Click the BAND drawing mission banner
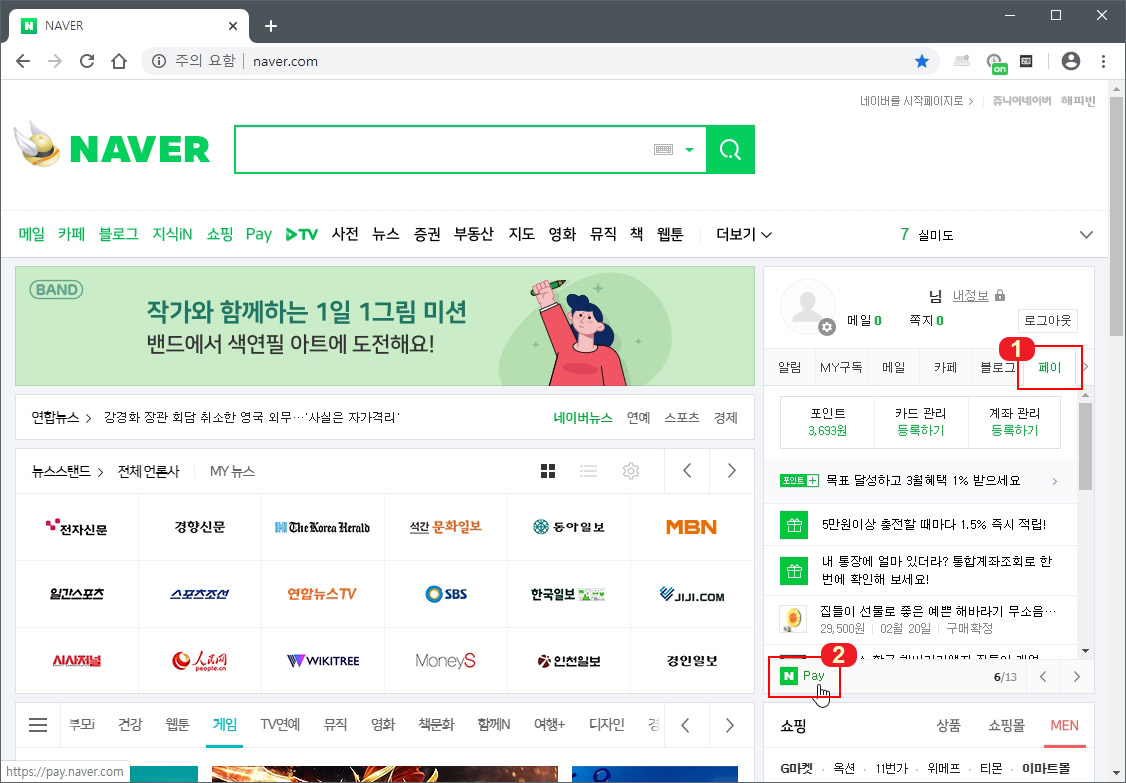 coord(385,326)
